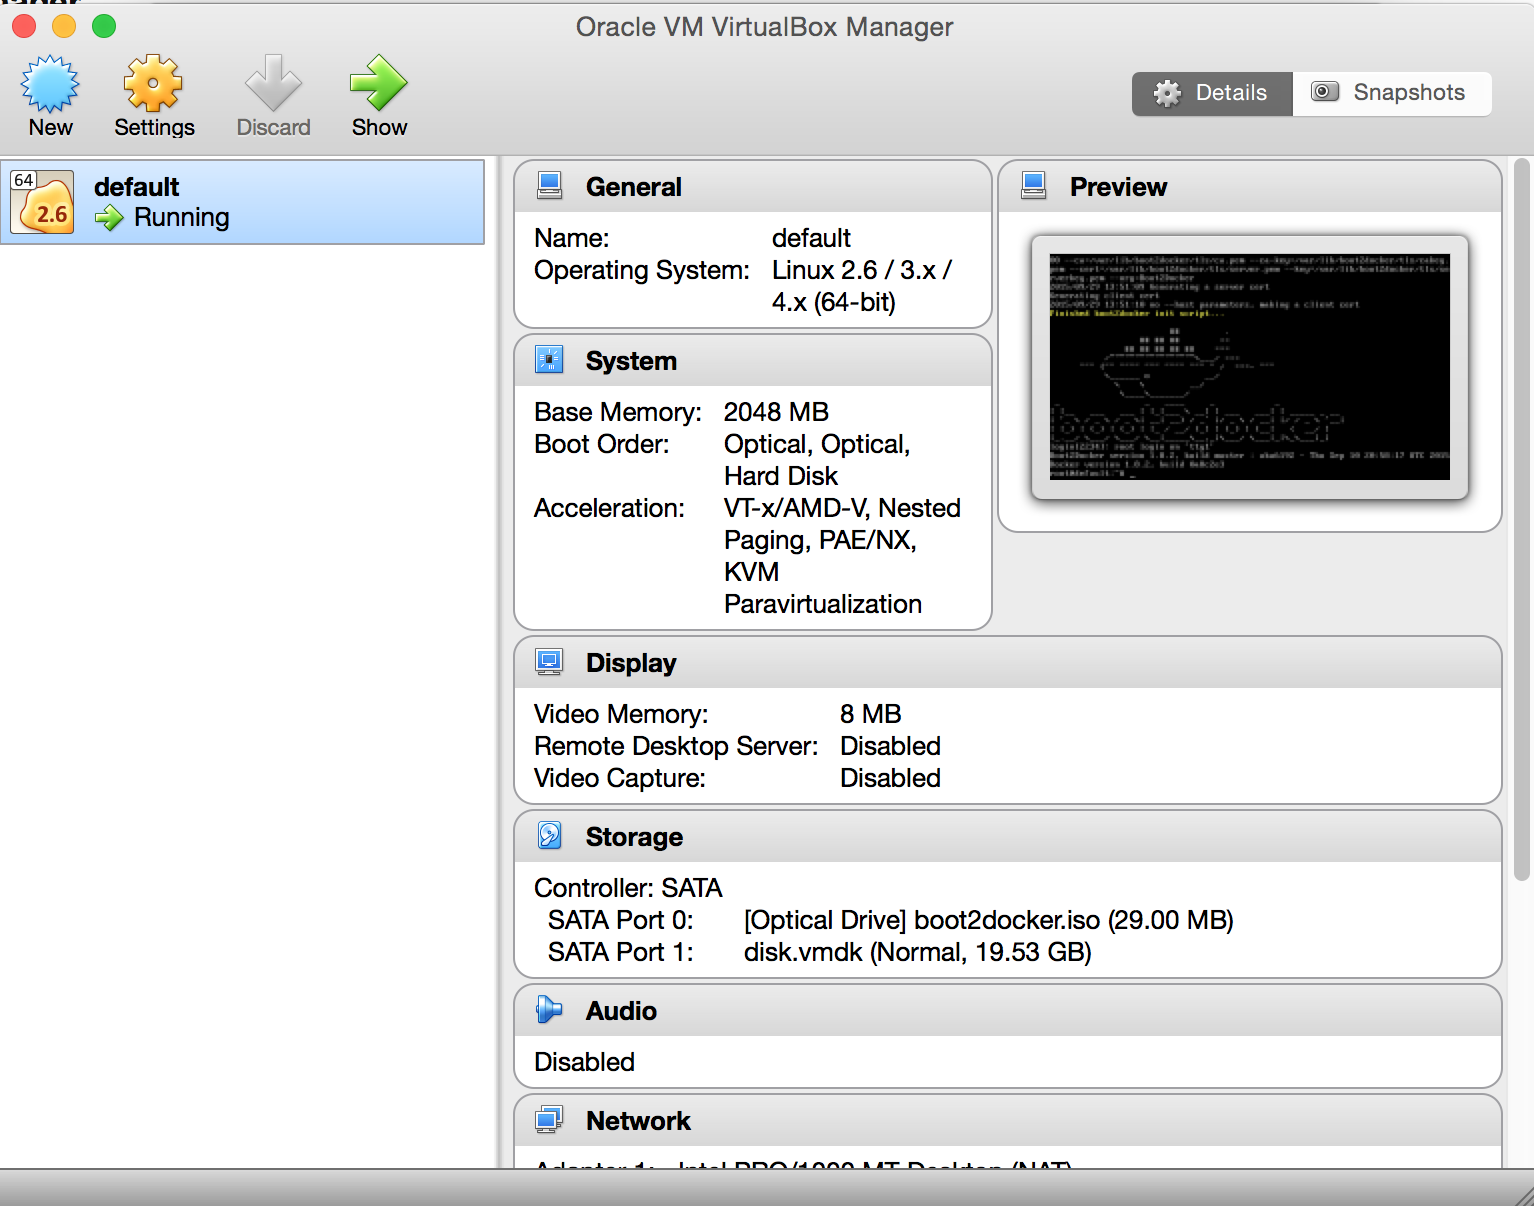1534x1206 pixels.
Task: Click the System section chip icon
Action: pyautogui.click(x=549, y=360)
